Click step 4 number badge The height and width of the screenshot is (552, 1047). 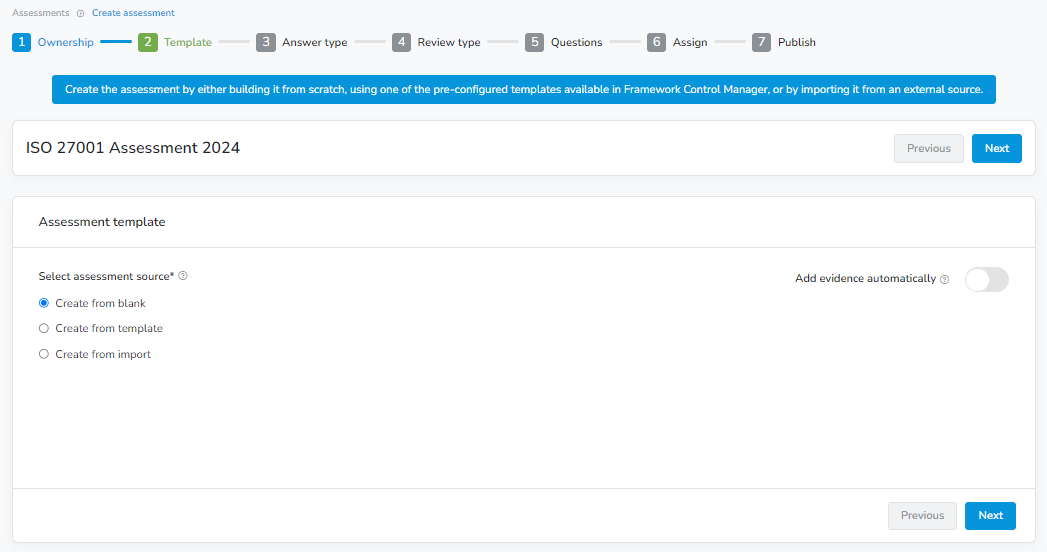(401, 42)
